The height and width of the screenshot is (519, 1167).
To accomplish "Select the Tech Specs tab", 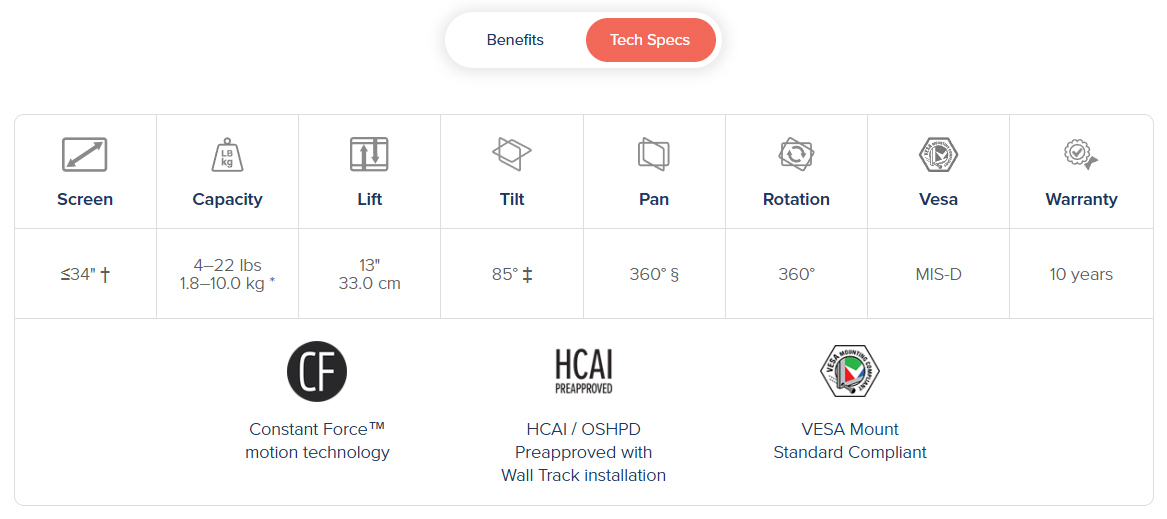I will coord(650,40).
